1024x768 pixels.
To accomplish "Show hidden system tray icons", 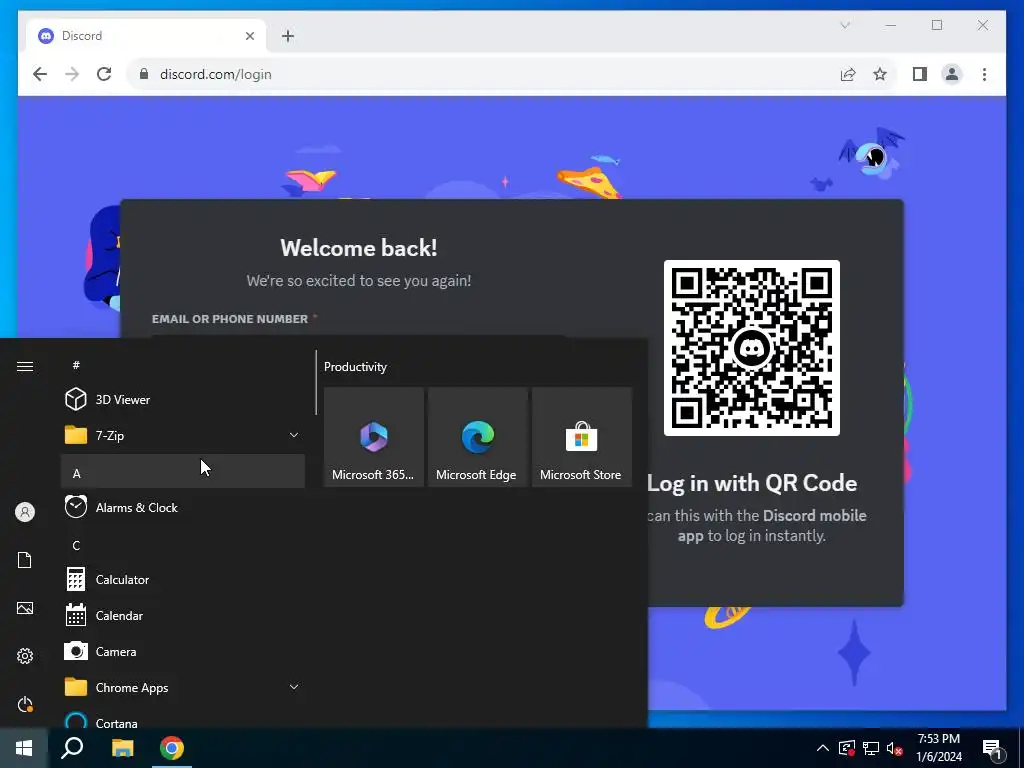I will [823, 748].
